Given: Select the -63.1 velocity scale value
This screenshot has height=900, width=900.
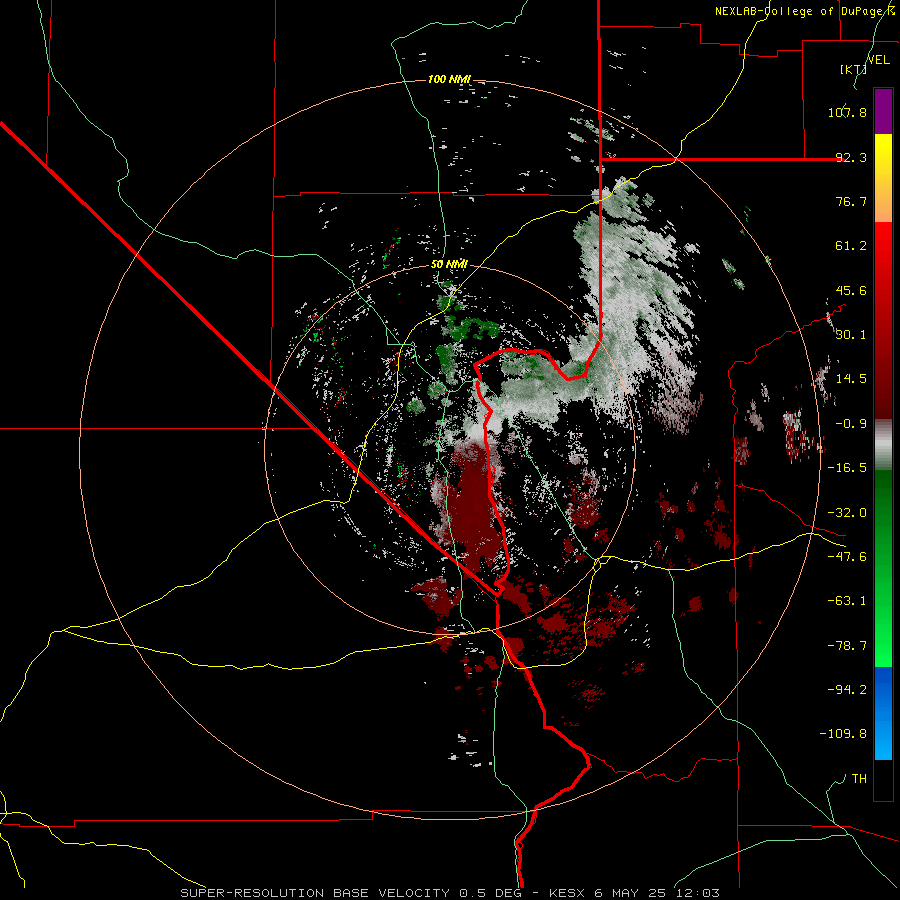Looking at the screenshot, I should coord(847,601).
